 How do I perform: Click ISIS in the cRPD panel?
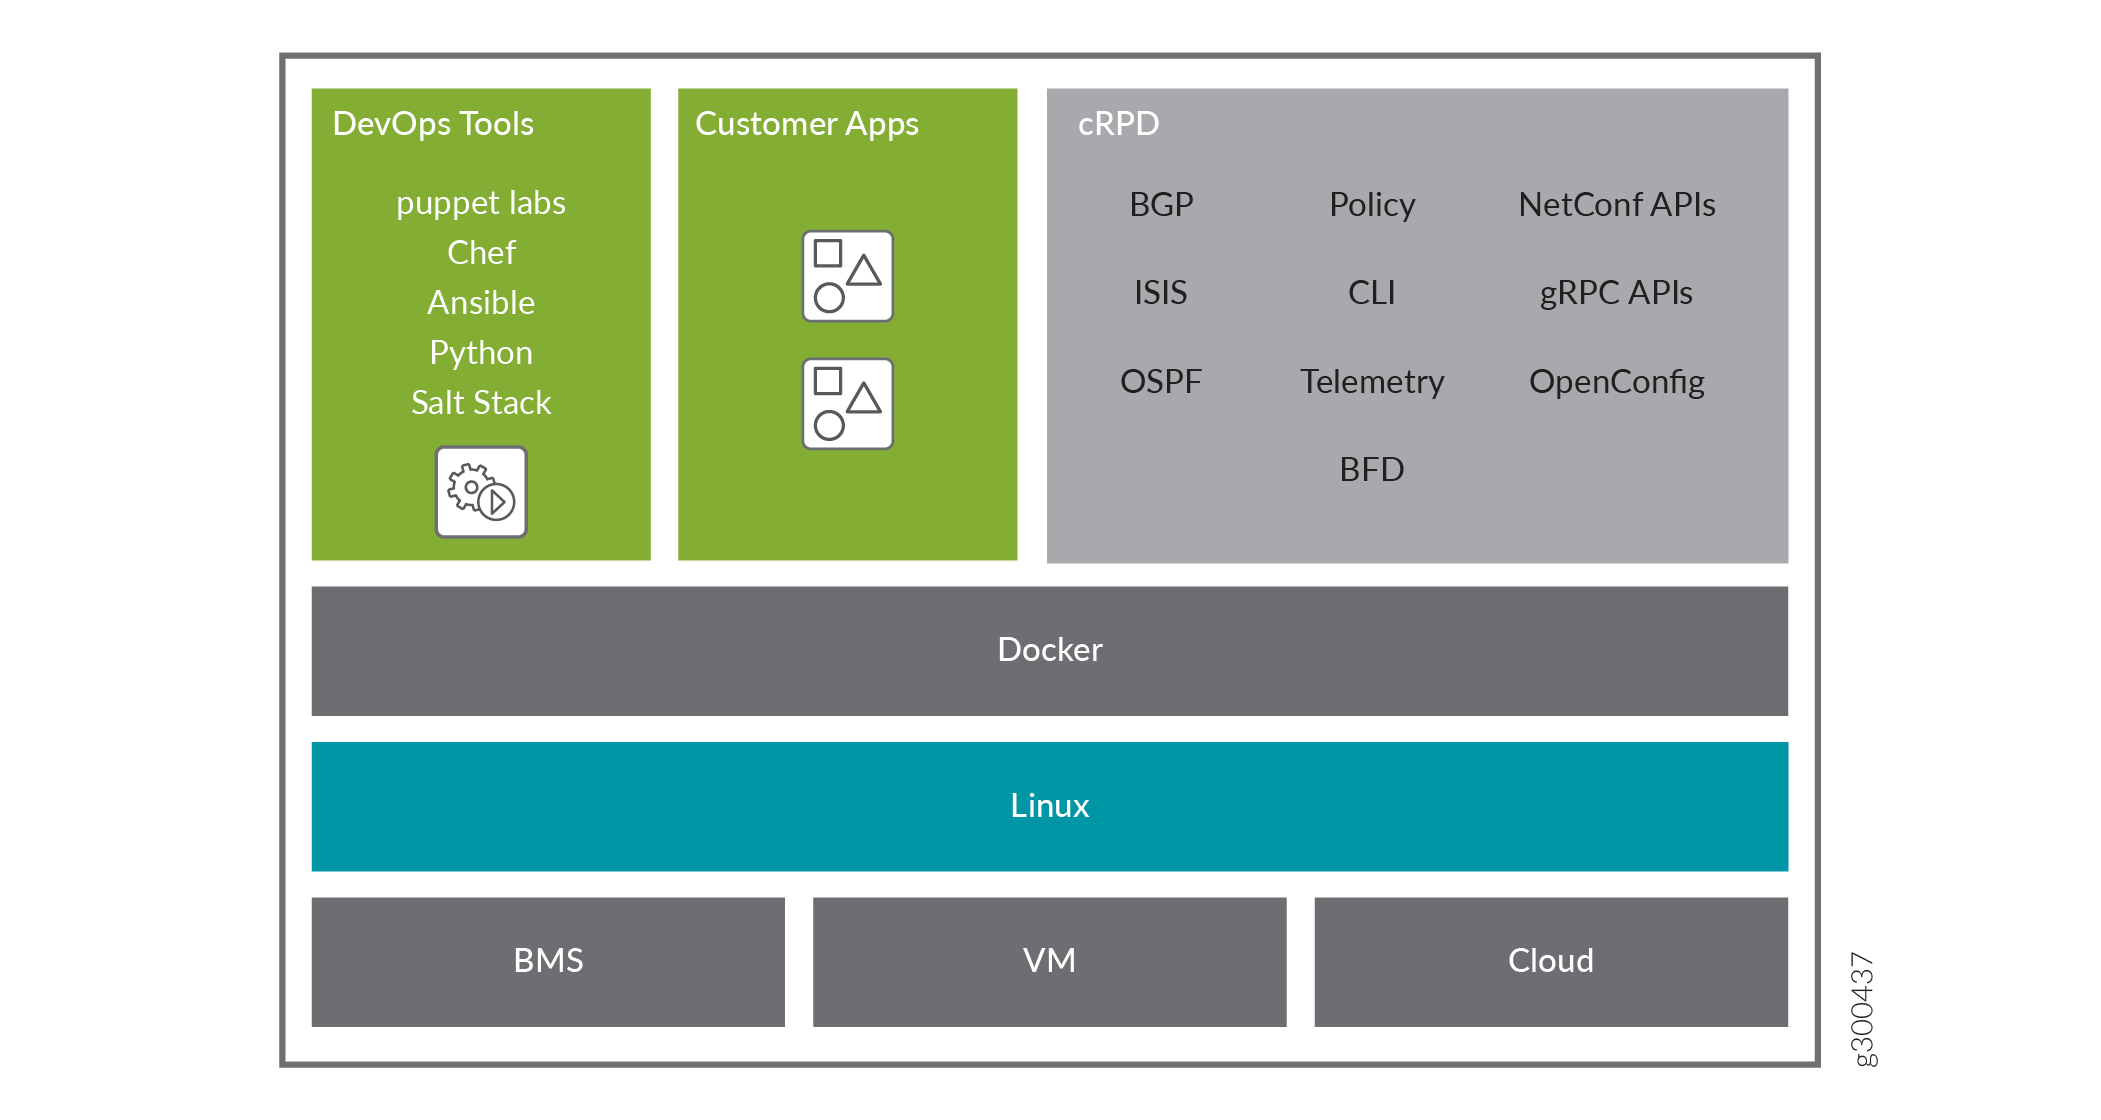(1160, 292)
